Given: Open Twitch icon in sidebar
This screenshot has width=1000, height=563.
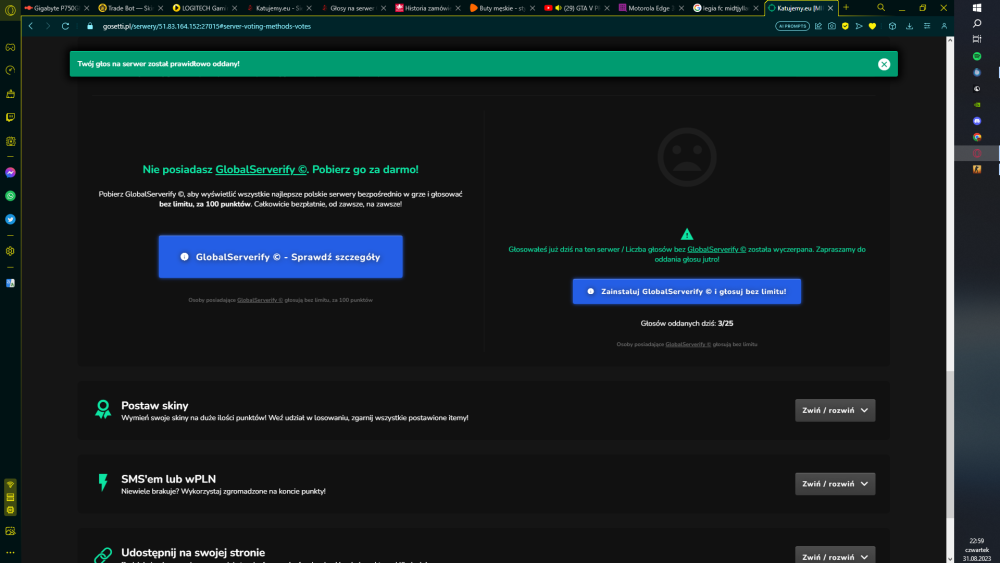Looking at the screenshot, I should (x=10, y=117).
